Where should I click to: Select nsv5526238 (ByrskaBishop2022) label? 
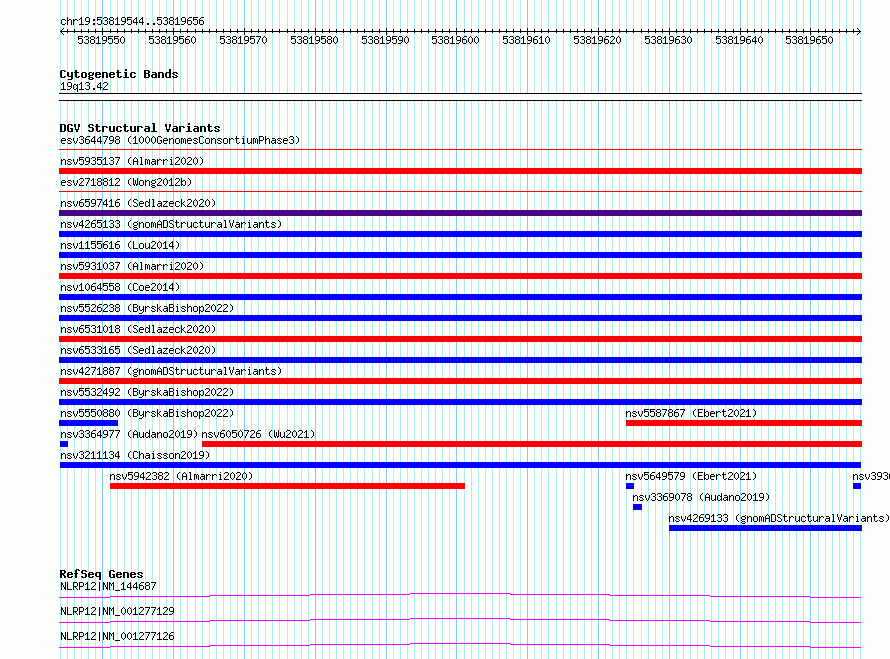[147, 308]
